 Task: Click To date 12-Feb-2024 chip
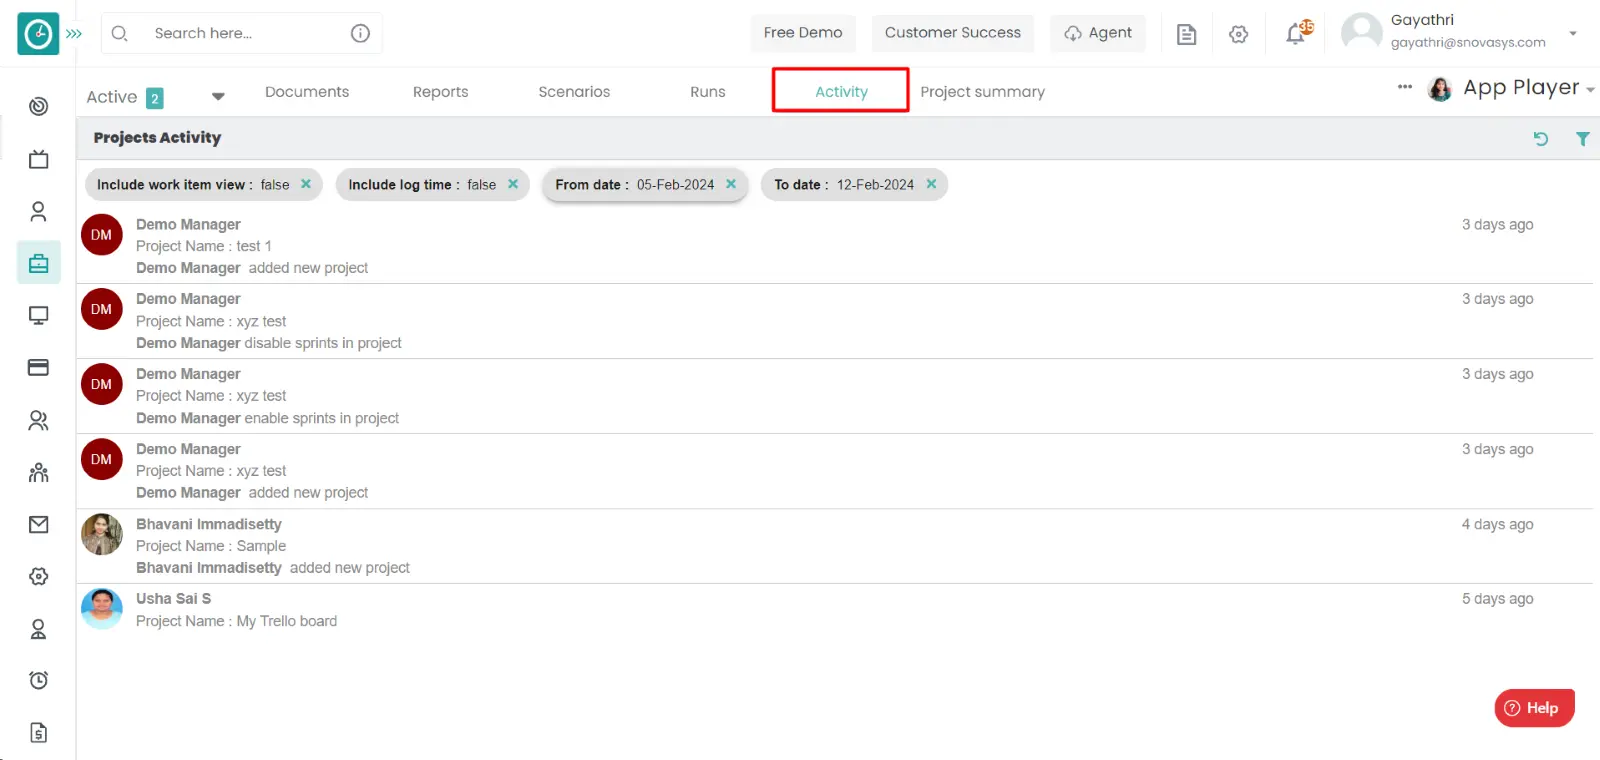854,185
